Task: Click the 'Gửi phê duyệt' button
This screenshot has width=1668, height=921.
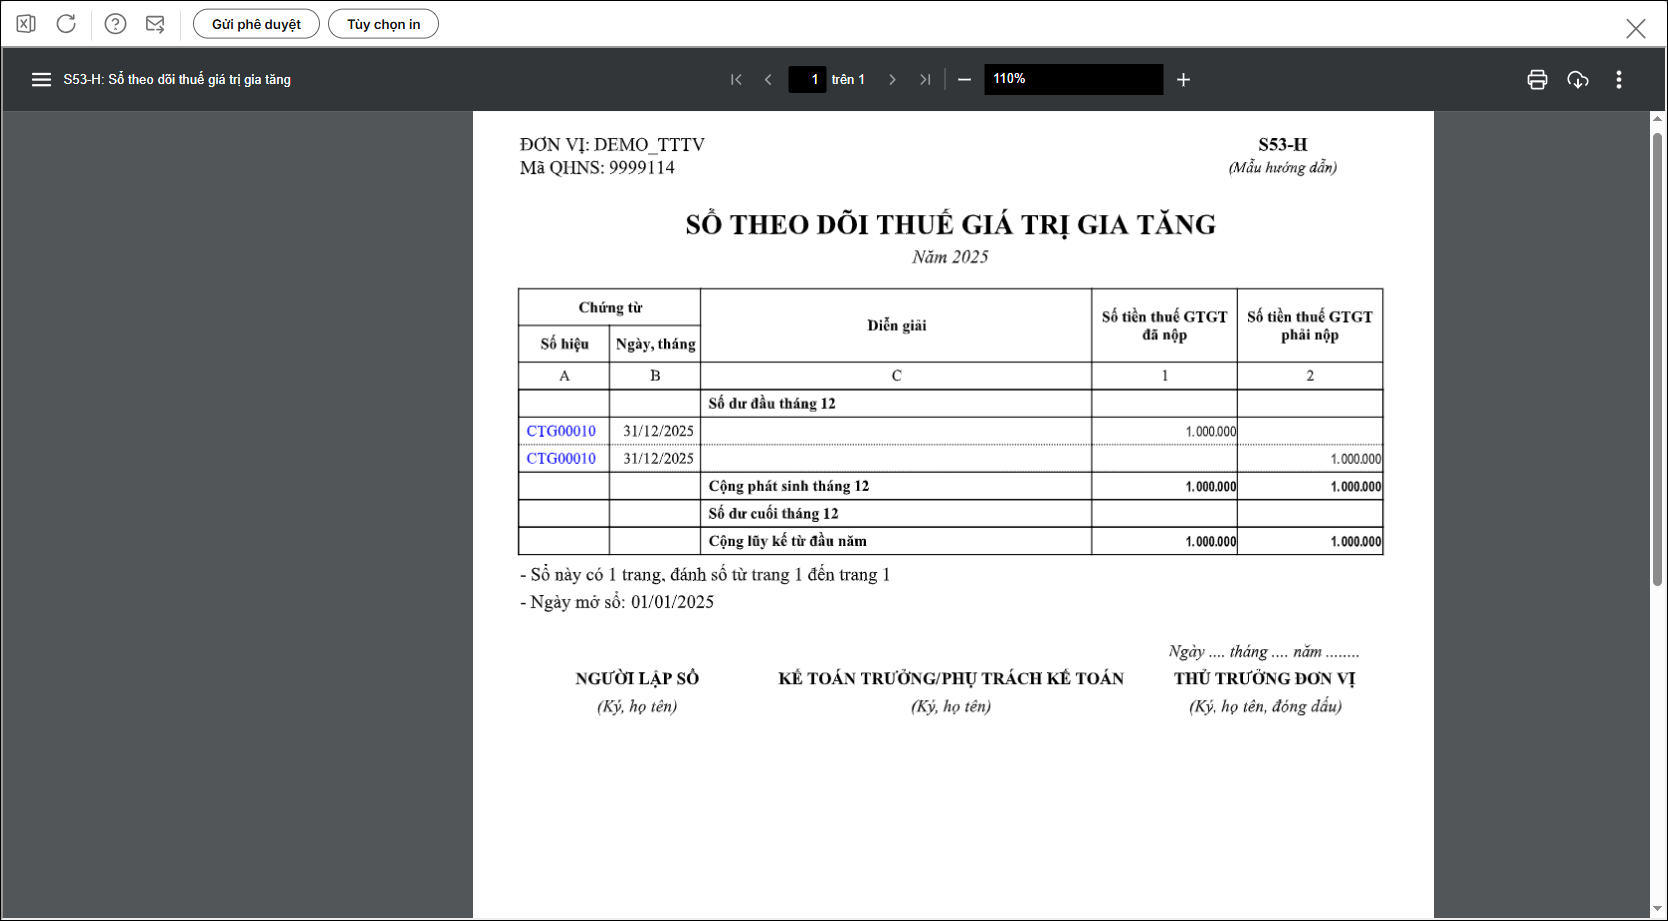Action: tap(256, 24)
